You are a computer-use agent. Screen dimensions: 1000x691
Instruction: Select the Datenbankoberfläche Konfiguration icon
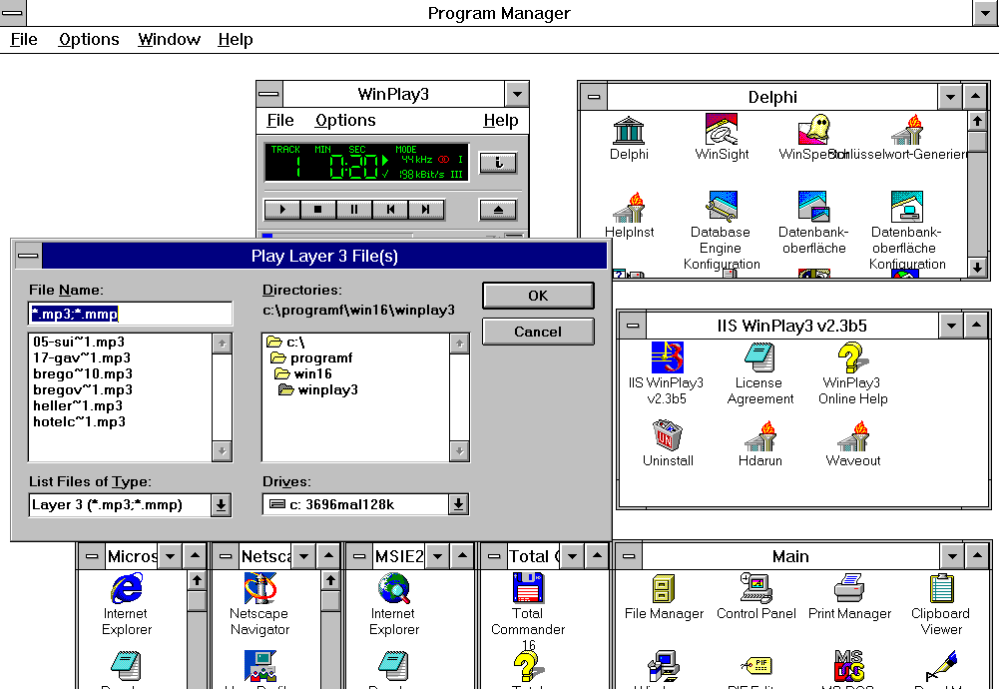[x=906, y=207]
